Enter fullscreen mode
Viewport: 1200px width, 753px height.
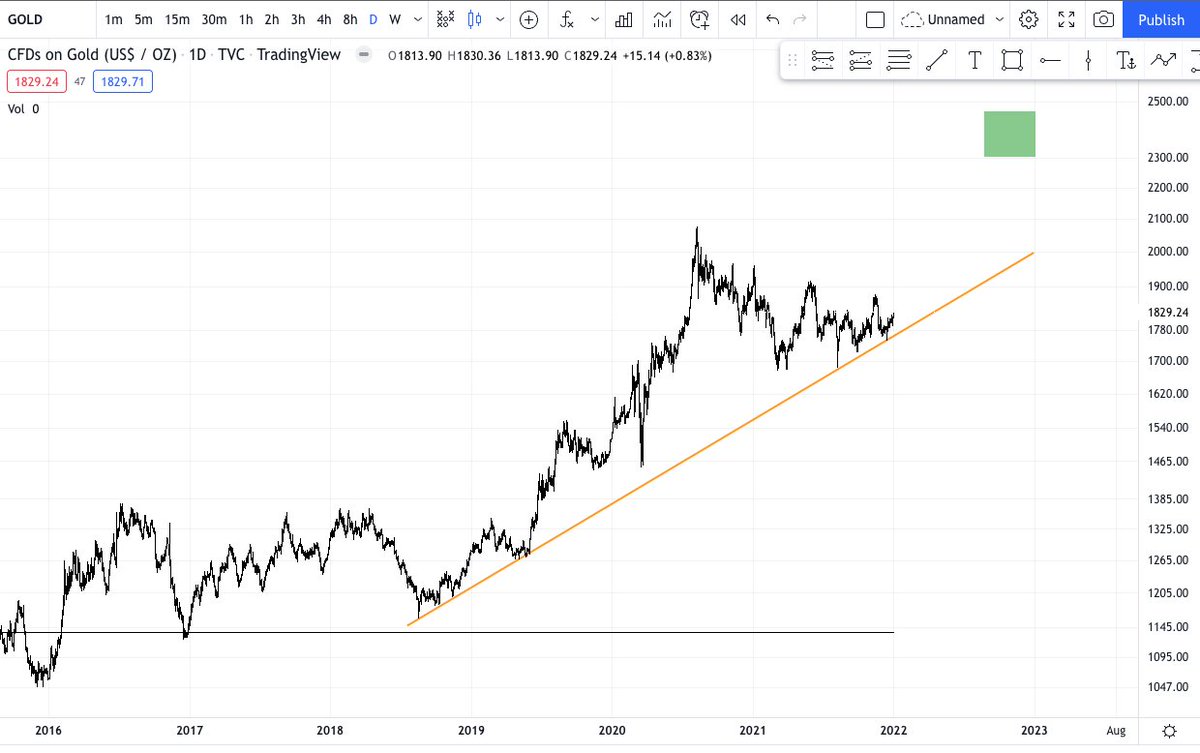[x=1066, y=19]
